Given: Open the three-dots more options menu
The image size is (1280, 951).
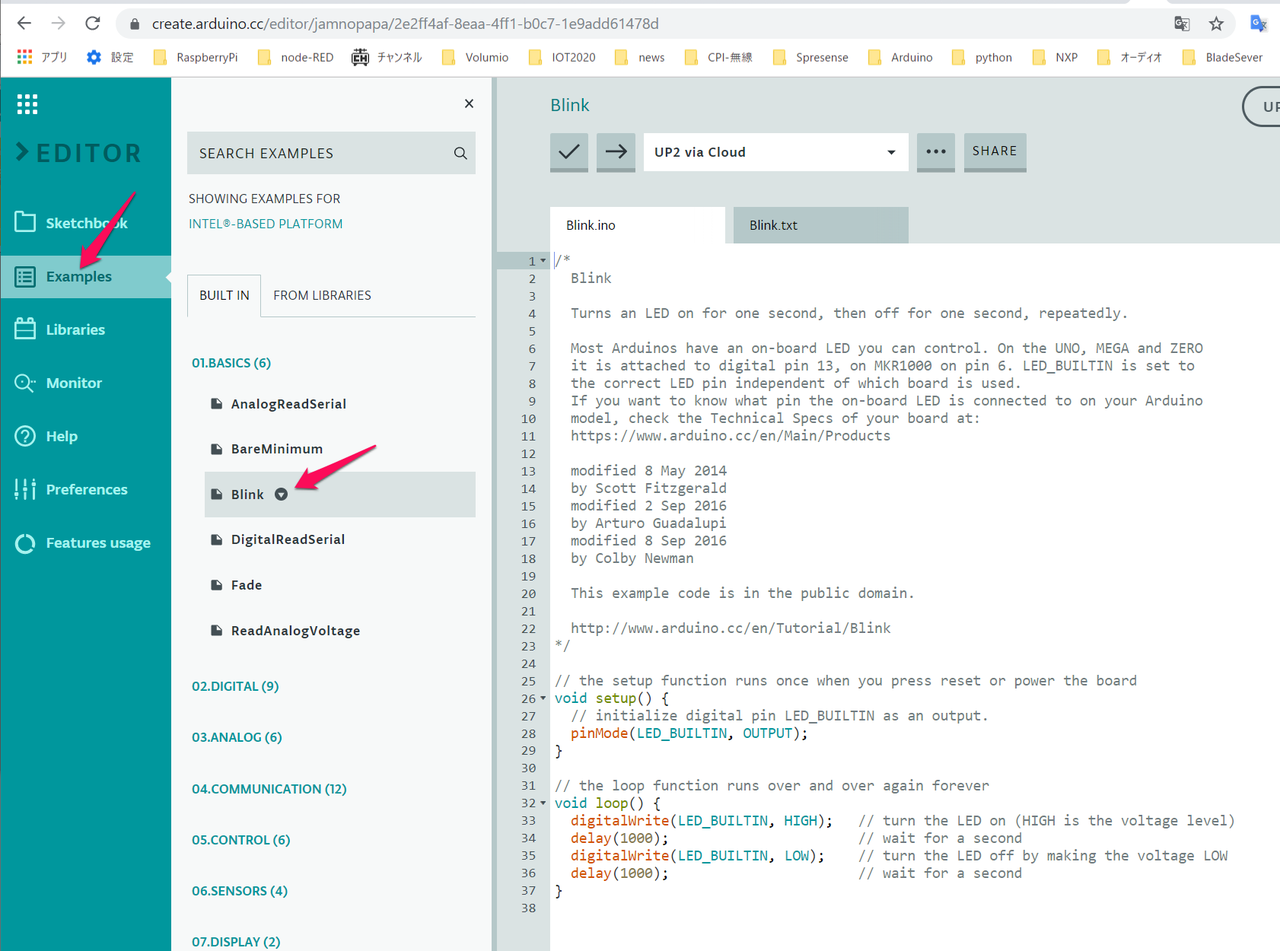Looking at the screenshot, I should coord(935,152).
